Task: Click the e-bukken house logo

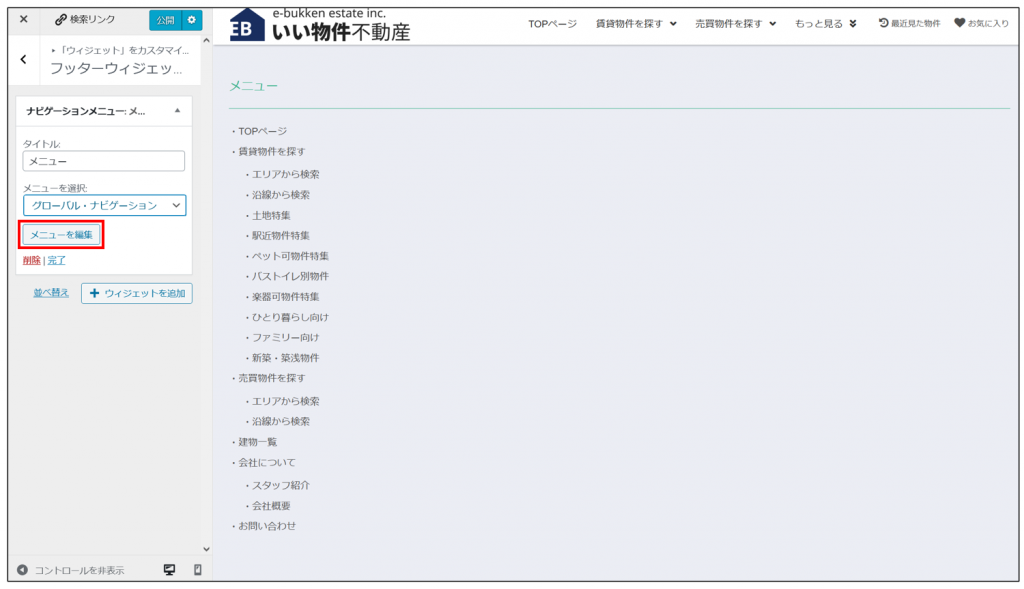Action: [247, 26]
